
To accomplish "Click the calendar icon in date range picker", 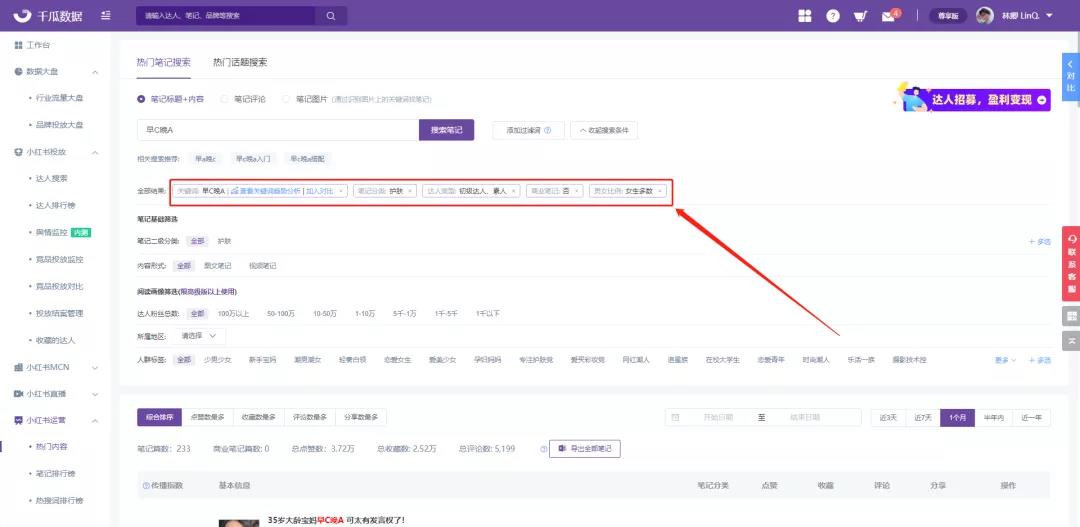I will pos(676,417).
